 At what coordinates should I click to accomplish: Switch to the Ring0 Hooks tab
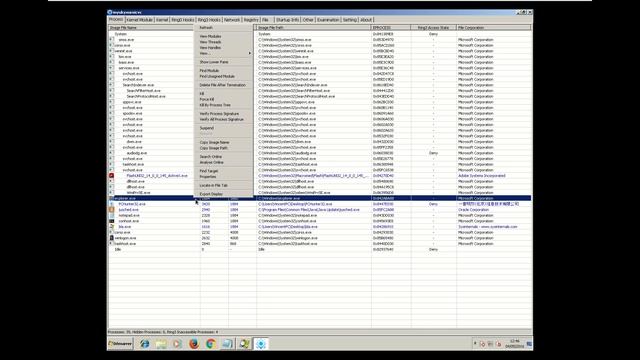tap(182, 20)
